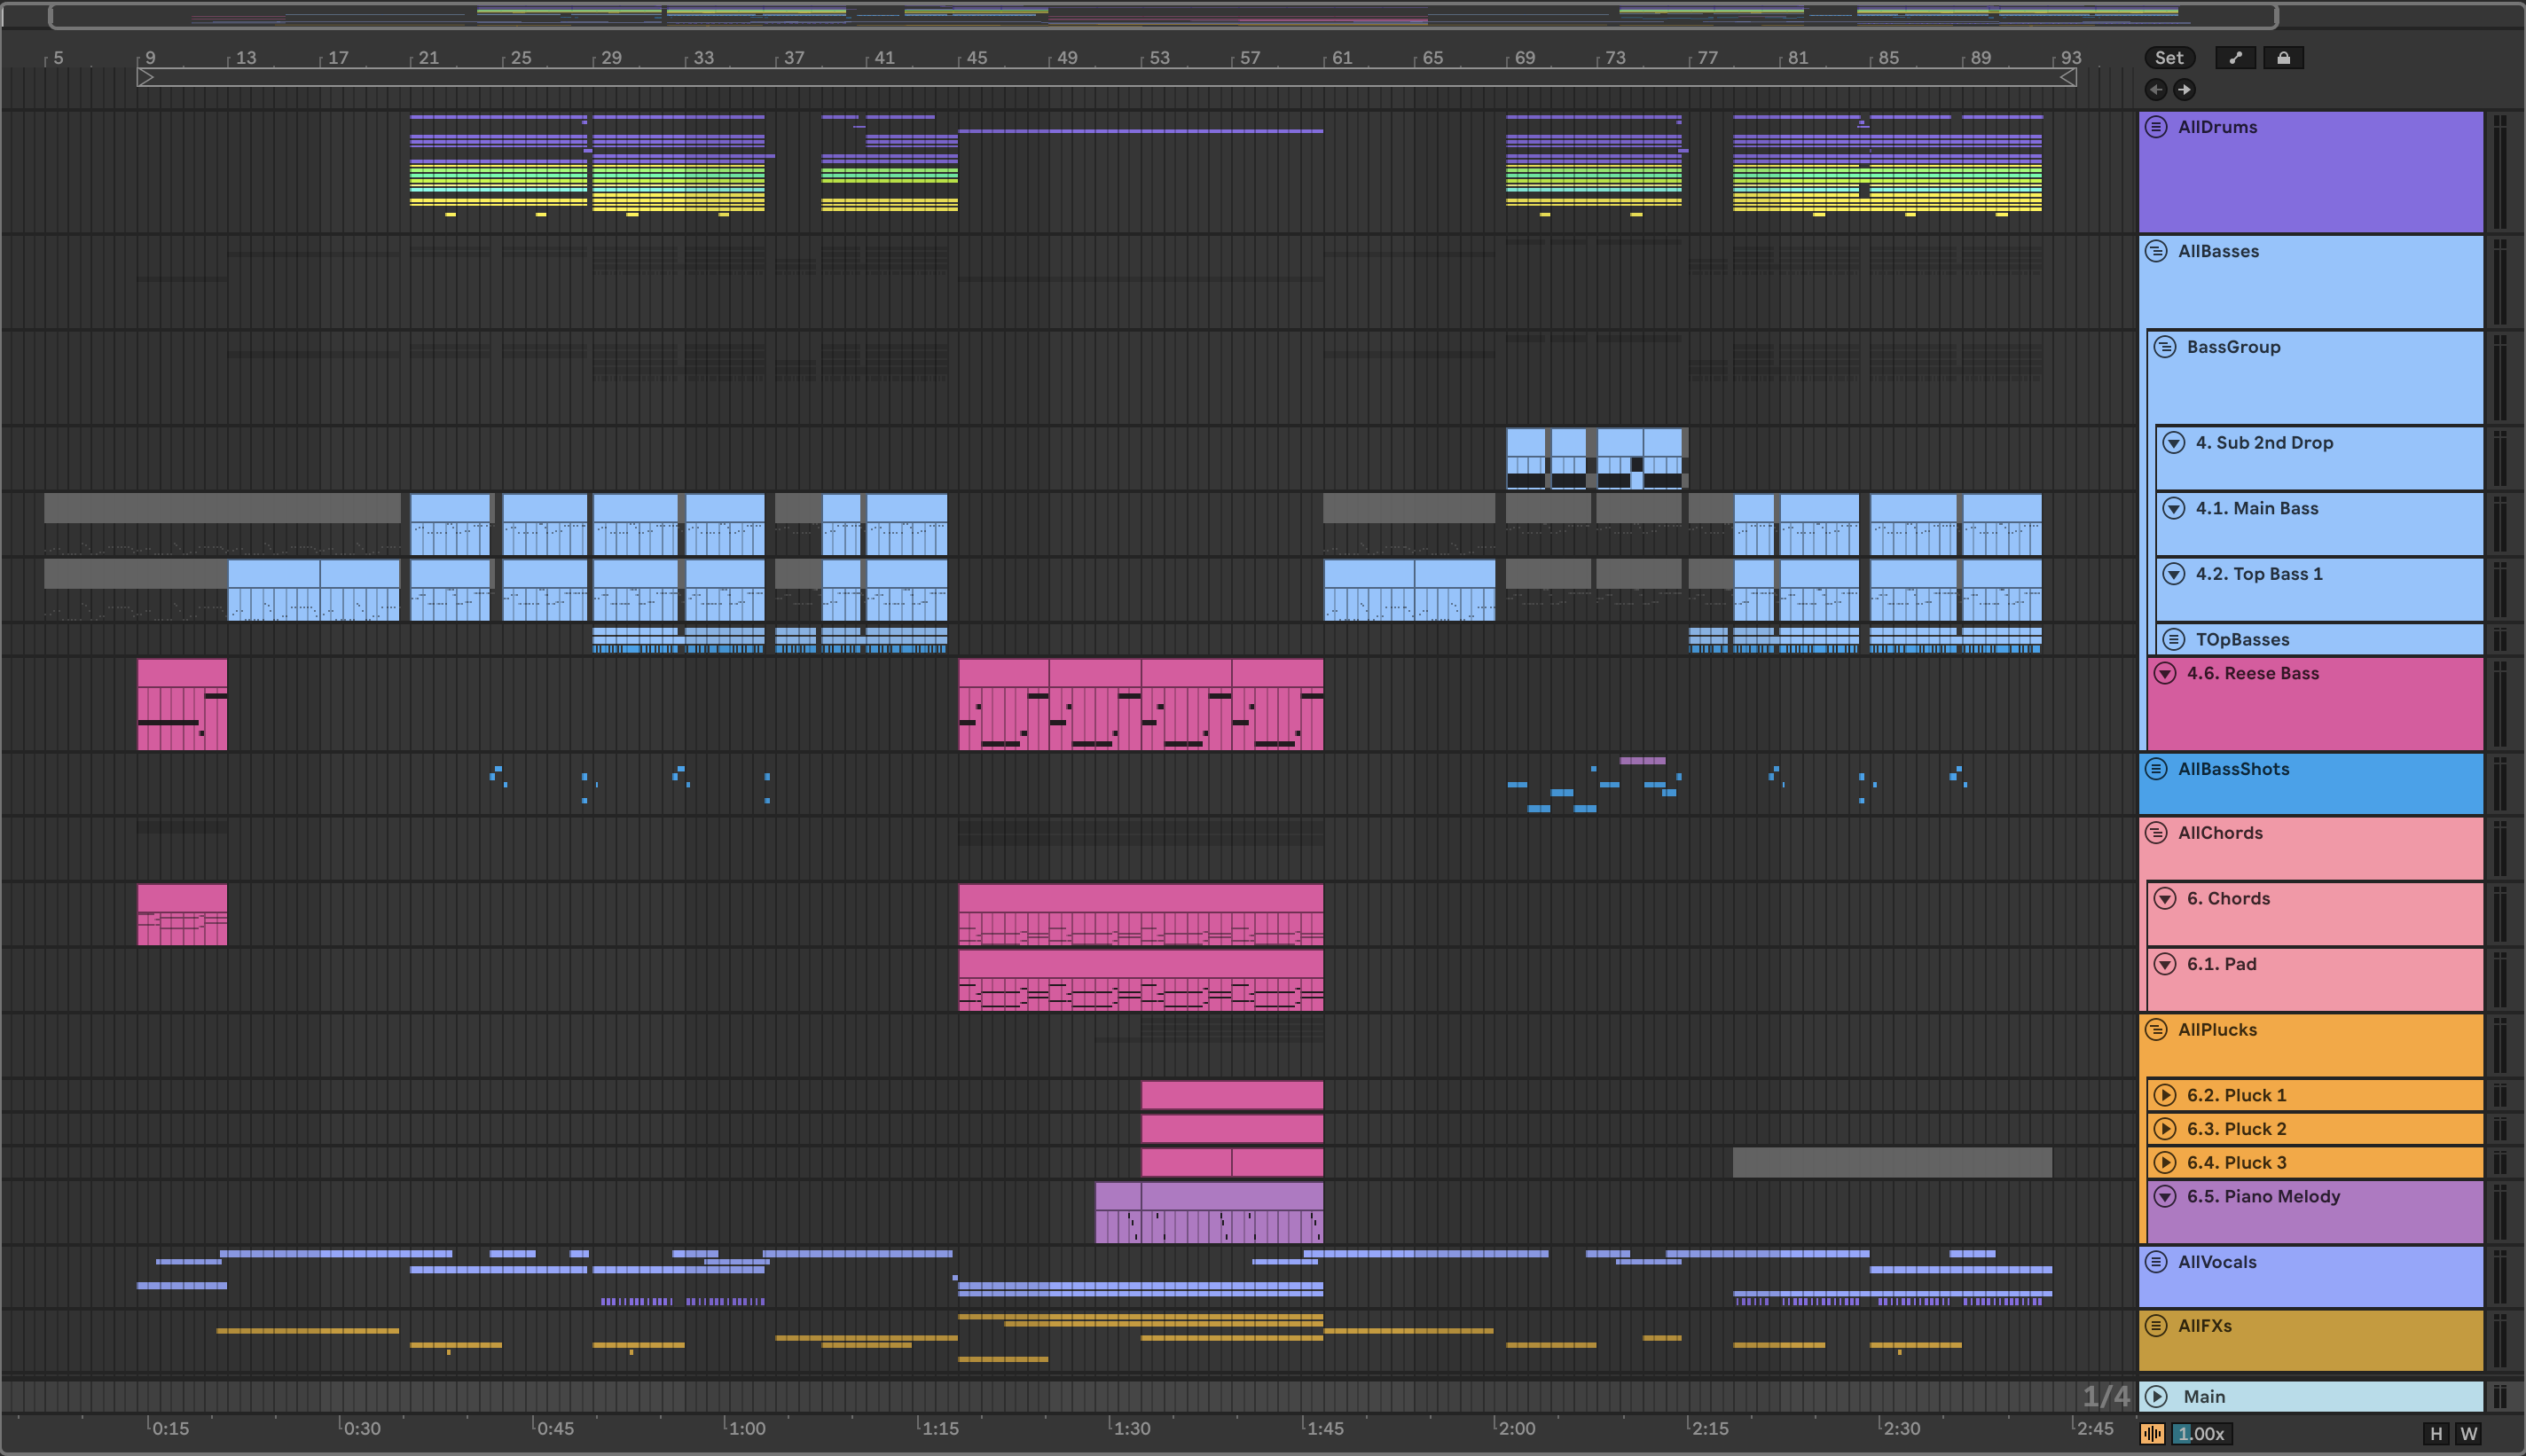Click the AllDrums group fold icon

[x=2156, y=127]
